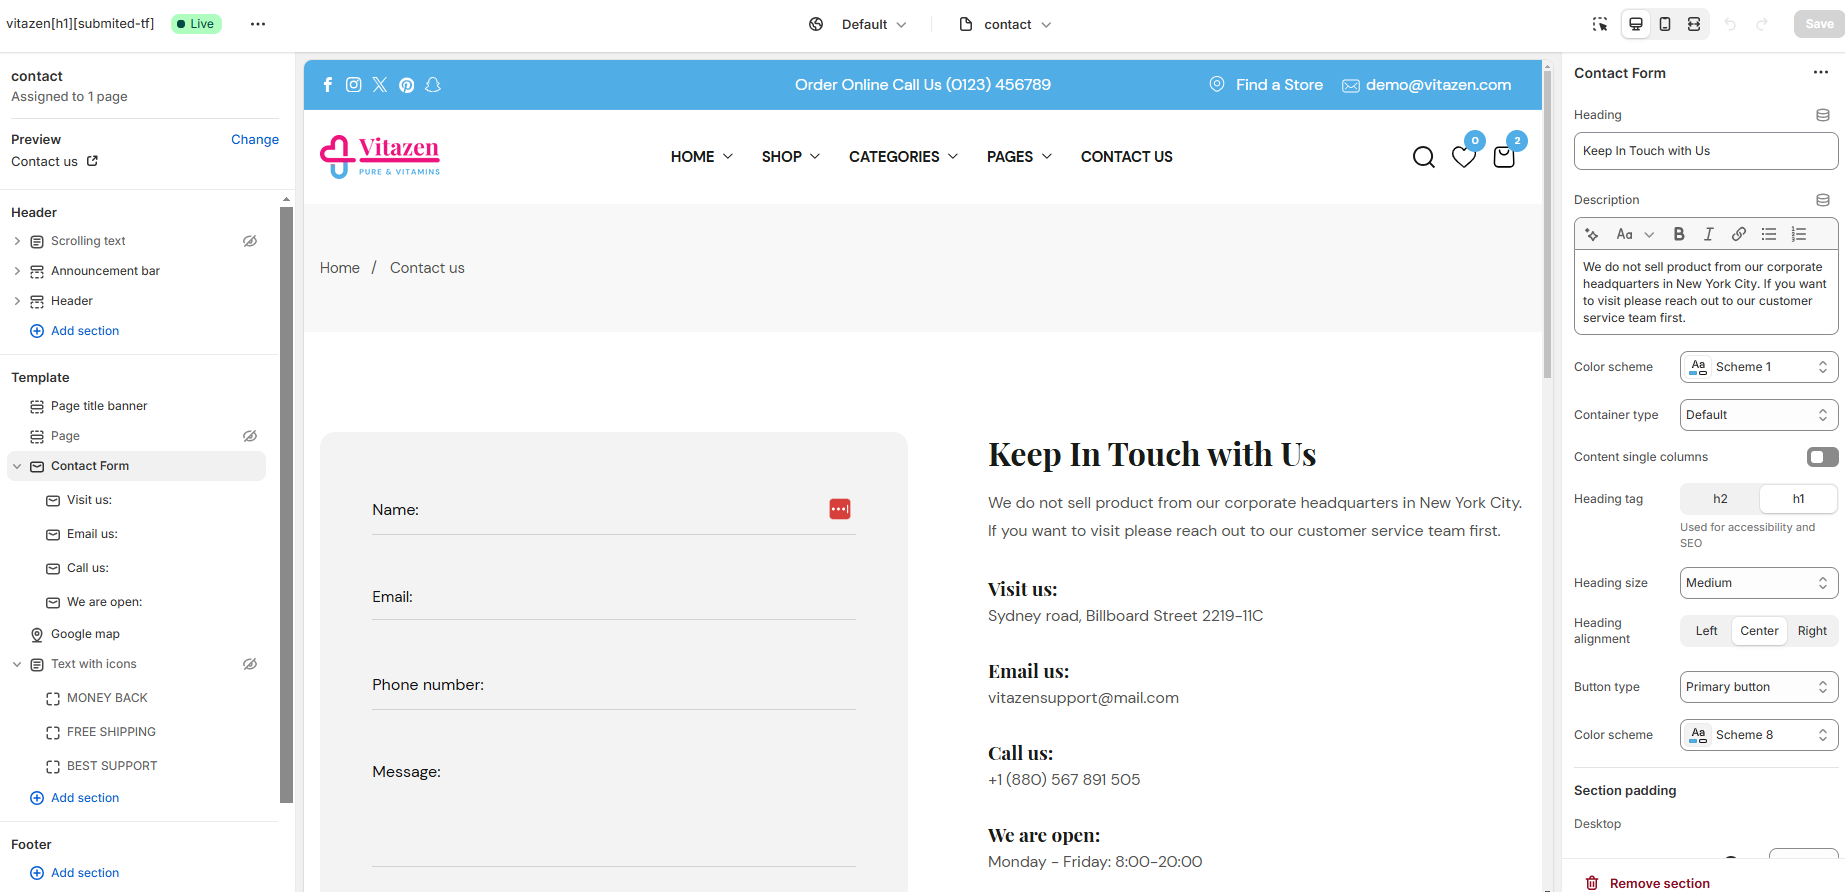Open the store search magnifier icon
The width and height of the screenshot is (1845, 892).
1424,157
